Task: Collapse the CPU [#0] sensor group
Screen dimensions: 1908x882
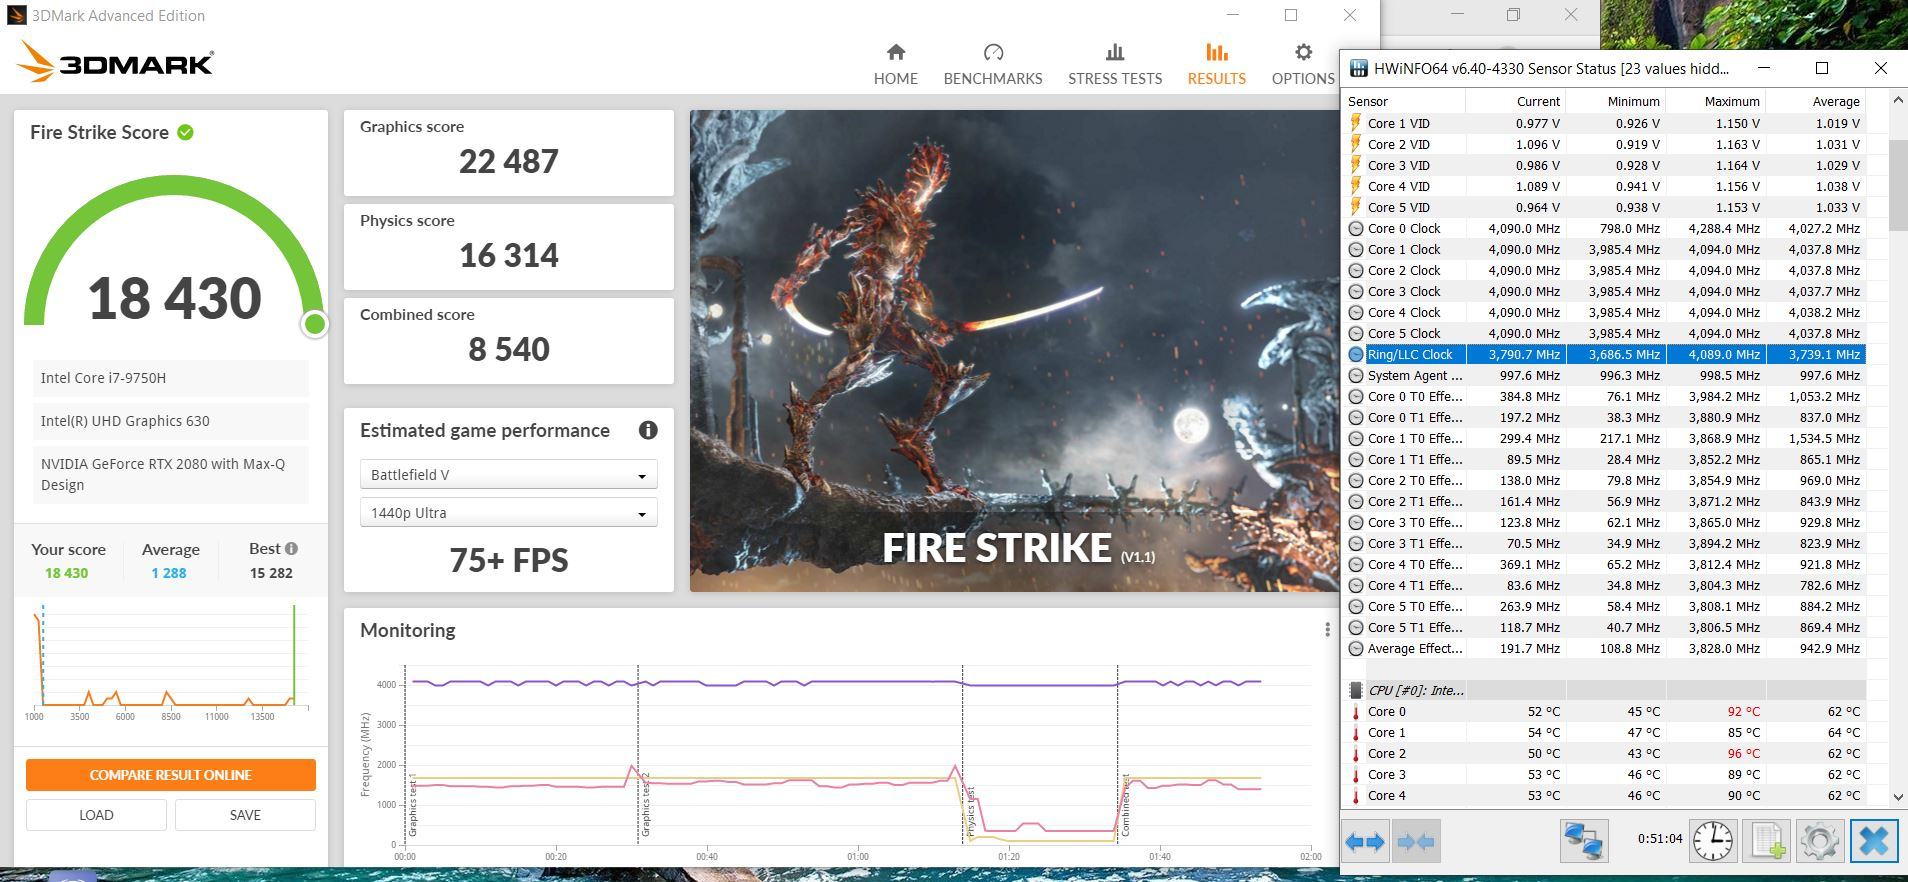Action: [1355, 690]
